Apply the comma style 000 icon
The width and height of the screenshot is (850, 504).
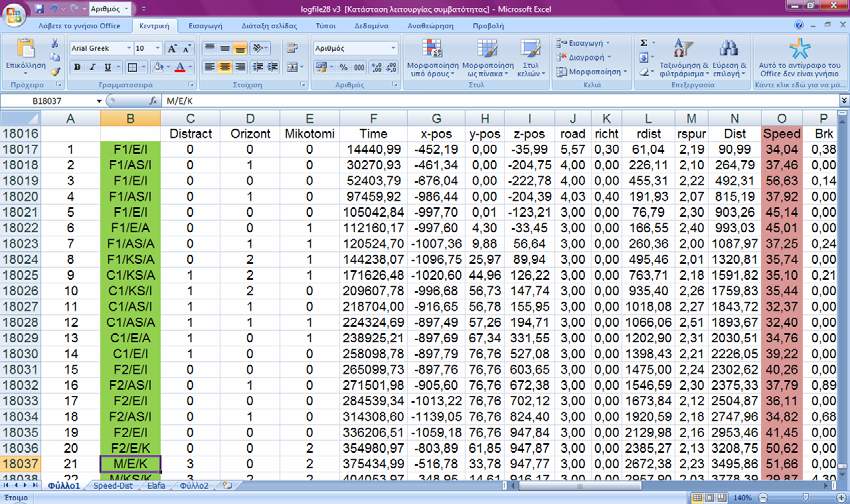point(359,67)
